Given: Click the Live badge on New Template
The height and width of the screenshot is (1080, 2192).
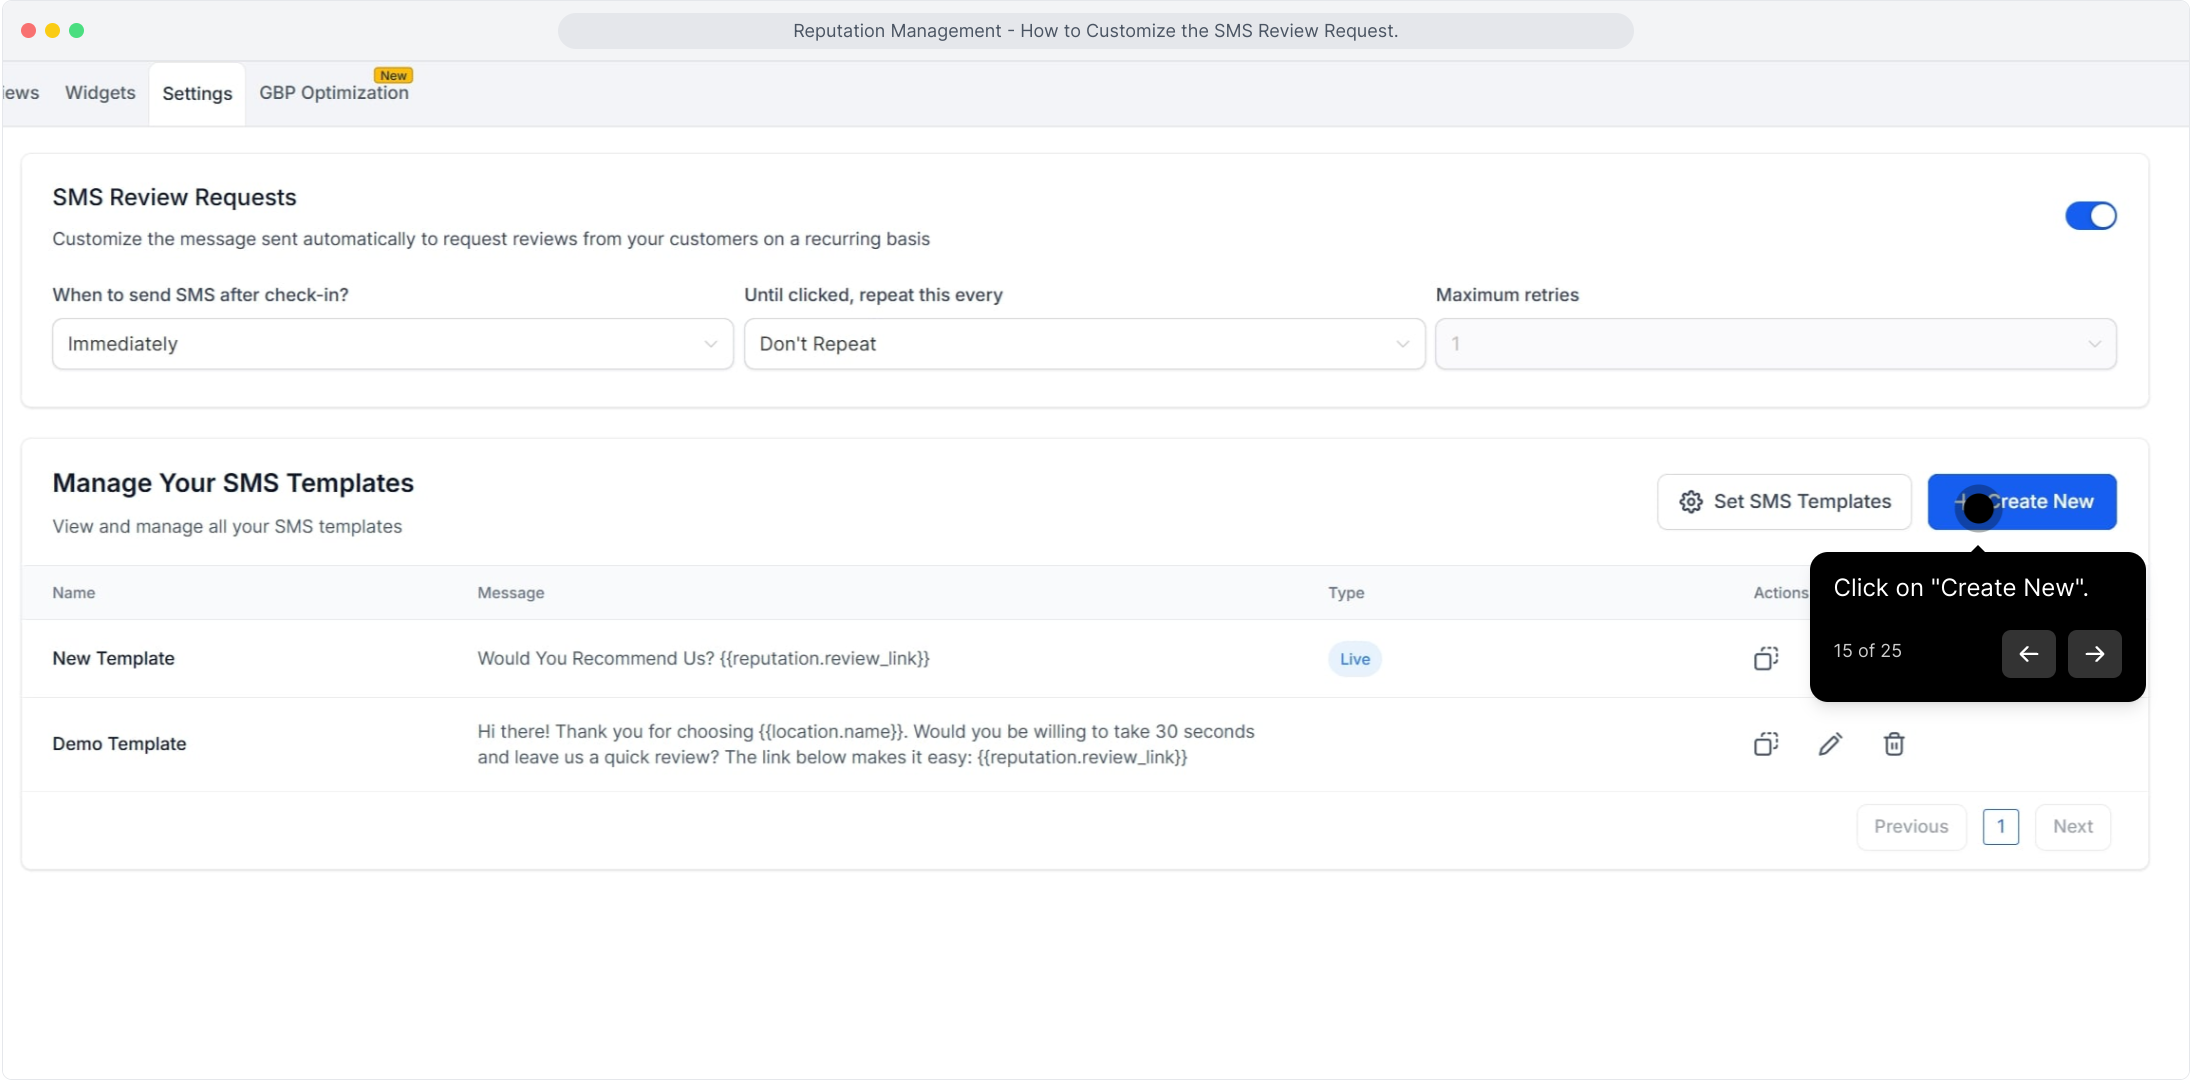Looking at the screenshot, I should [x=1355, y=659].
